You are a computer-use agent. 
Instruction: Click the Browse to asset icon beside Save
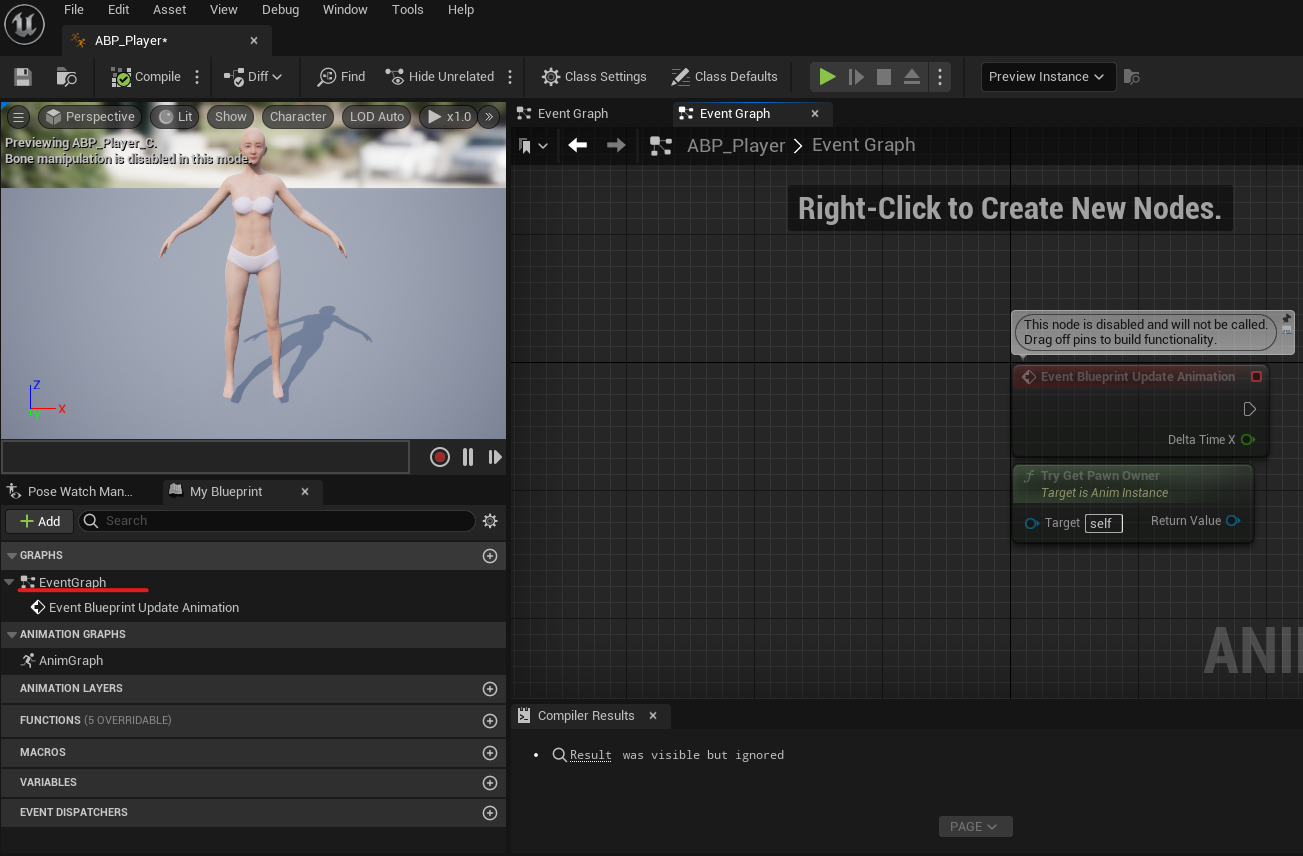click(x=67, y=77)
